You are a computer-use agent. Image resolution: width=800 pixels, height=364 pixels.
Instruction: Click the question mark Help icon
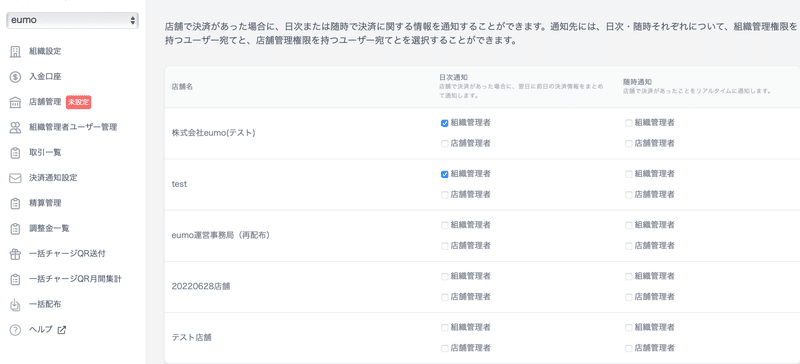coord(15,330)
